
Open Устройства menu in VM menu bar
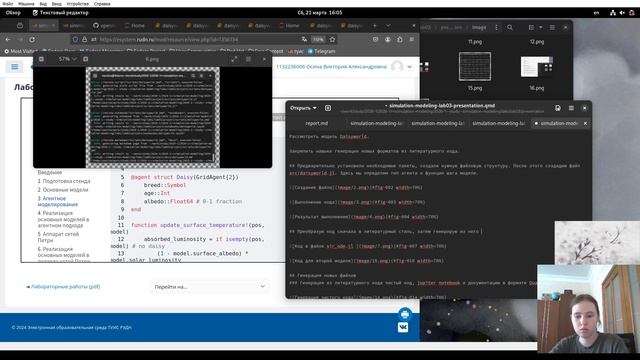(78, 4)
